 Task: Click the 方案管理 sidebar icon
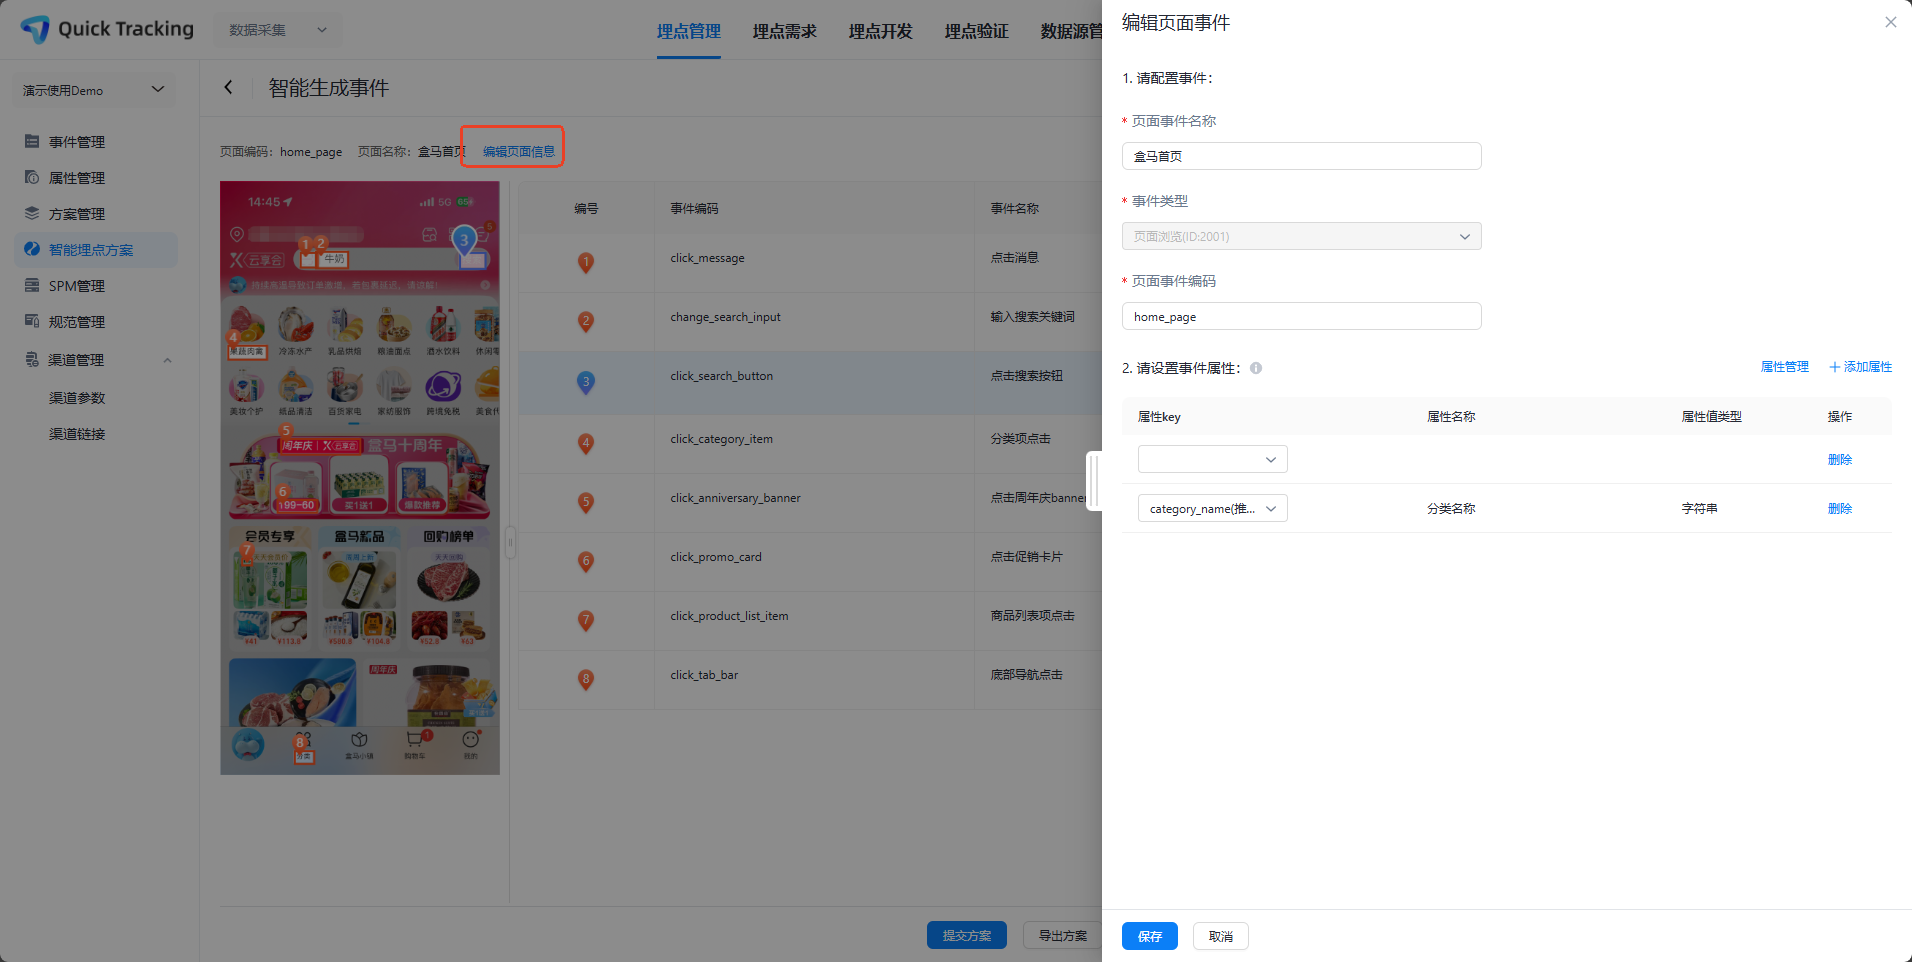point(32,213)
